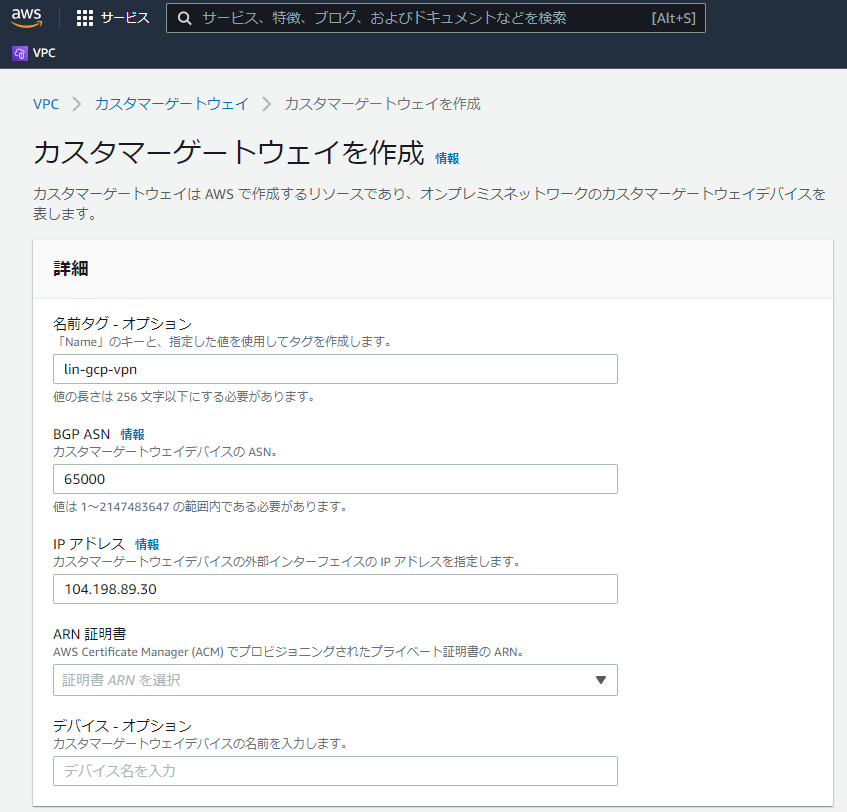Select the IP address field with 104.198.89.30
This screenshot has width=847, height=812.
[x=335, y=589]
